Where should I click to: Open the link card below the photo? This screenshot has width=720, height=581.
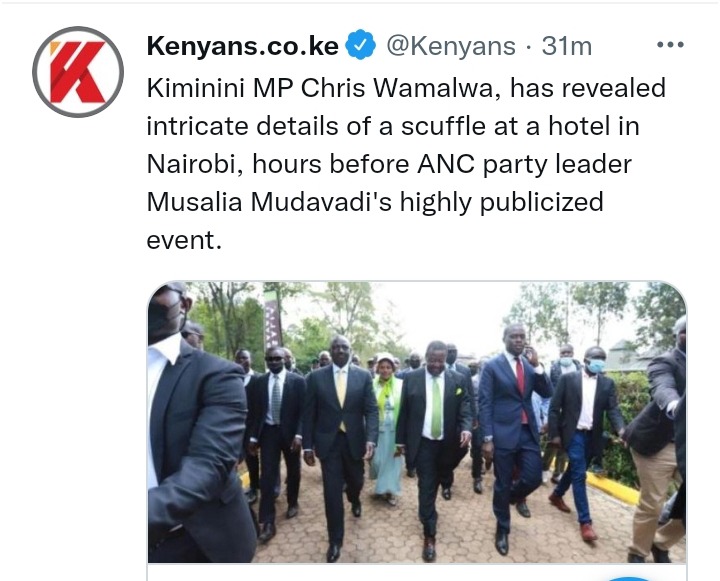coord(417,572)
